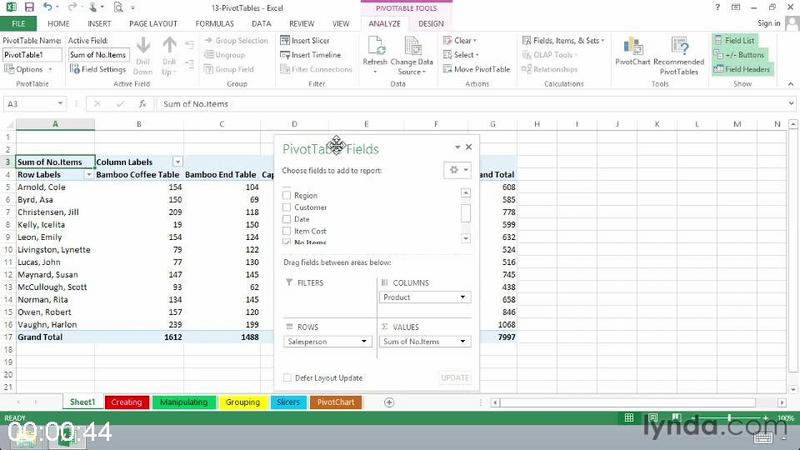Click the field list scroll down arrow
The width and height of the screenshot is (800, 450).
(x=465, y=238)
